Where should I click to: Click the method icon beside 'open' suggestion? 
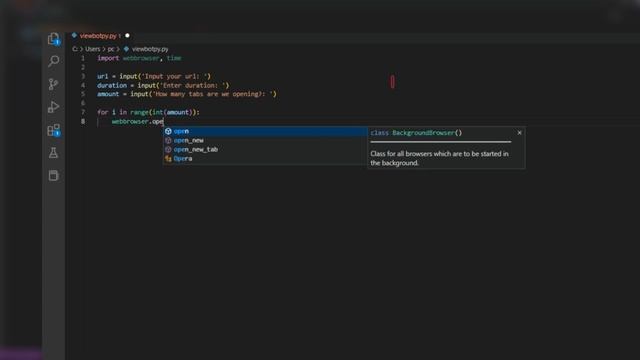[x=168, y=131]
